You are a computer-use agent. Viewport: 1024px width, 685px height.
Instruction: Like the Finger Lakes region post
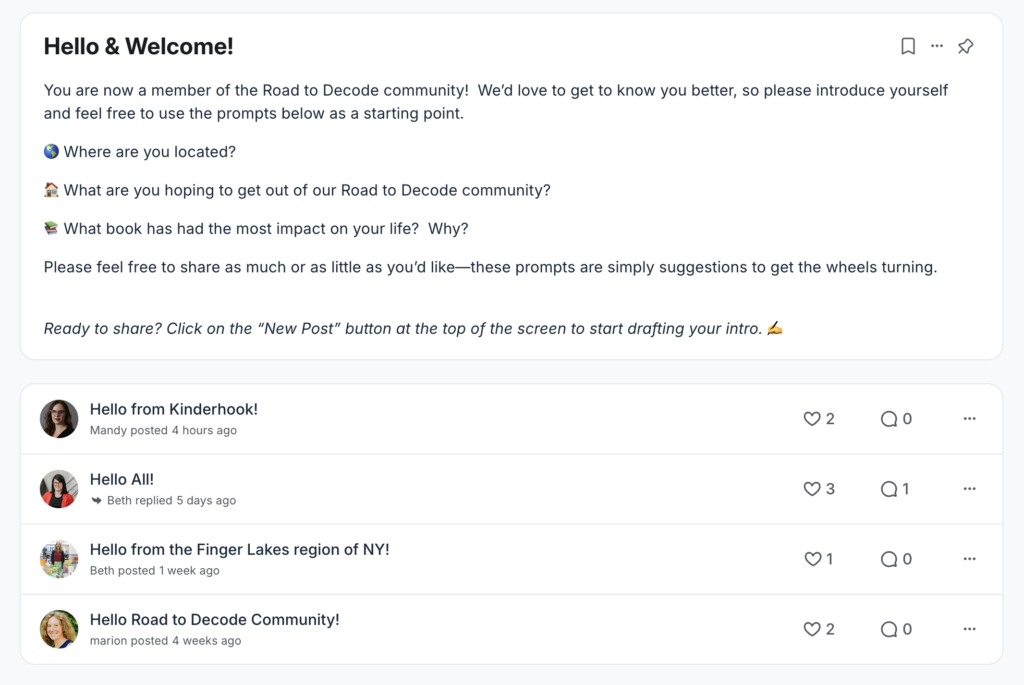click(x=811, y=559)
